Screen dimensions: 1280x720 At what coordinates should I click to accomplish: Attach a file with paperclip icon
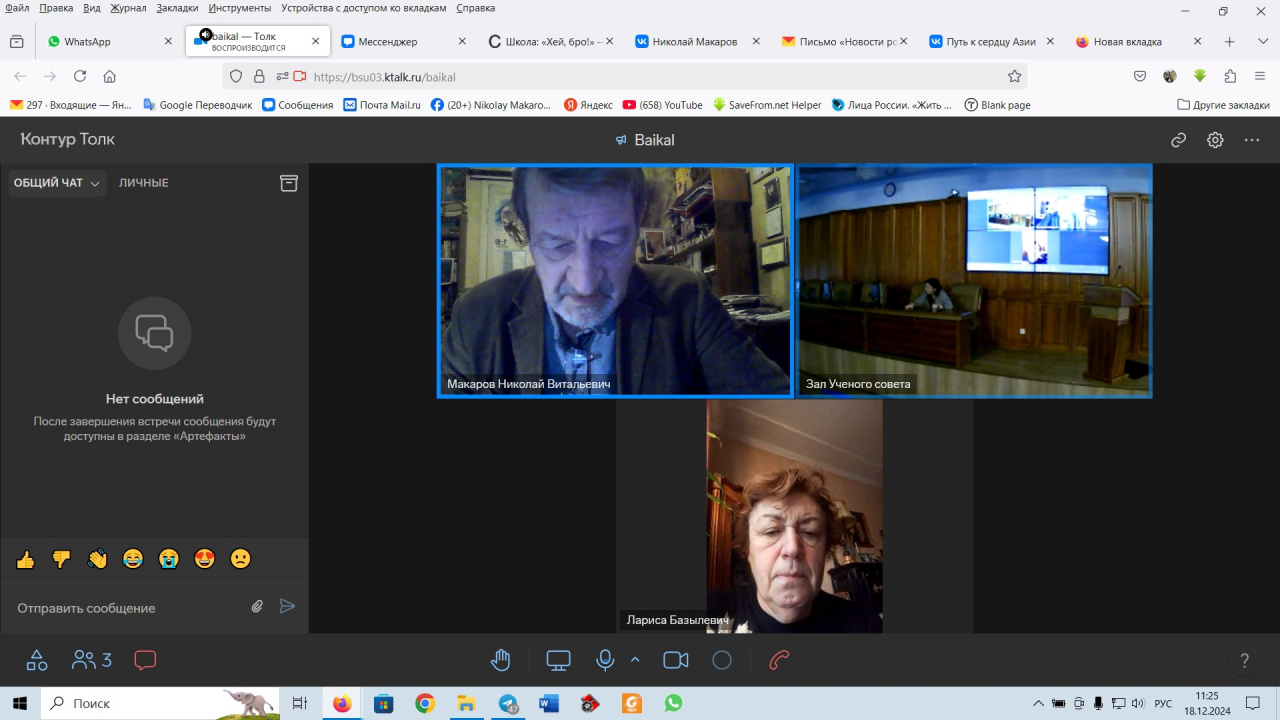[x=257, y=606]
